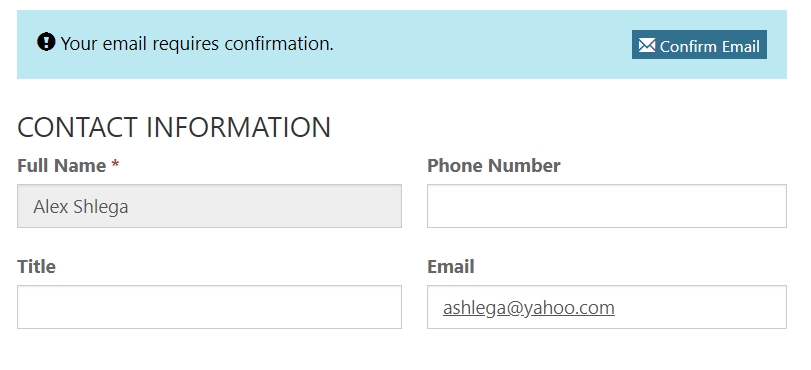Screen dimensions: 811x370
Task: Click the envelope icon on Confirm Email
Action: (647, 46)
